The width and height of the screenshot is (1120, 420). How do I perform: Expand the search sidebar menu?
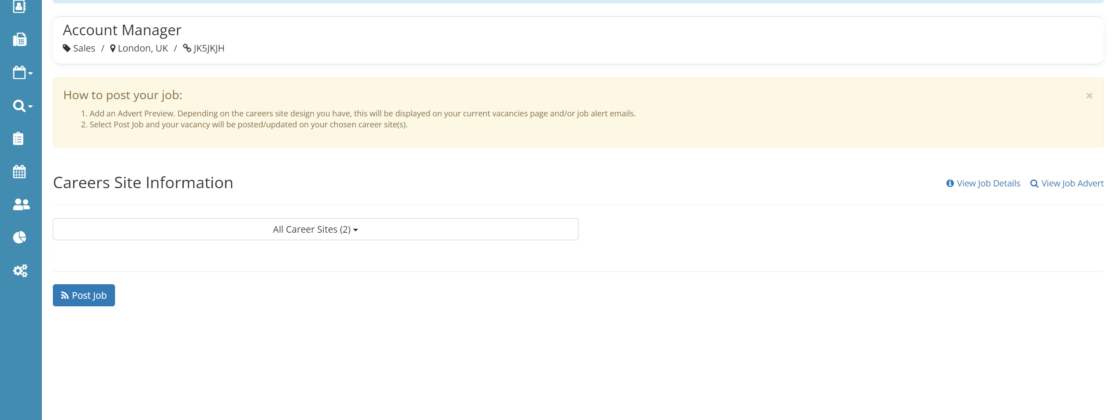tap(21, 106)
